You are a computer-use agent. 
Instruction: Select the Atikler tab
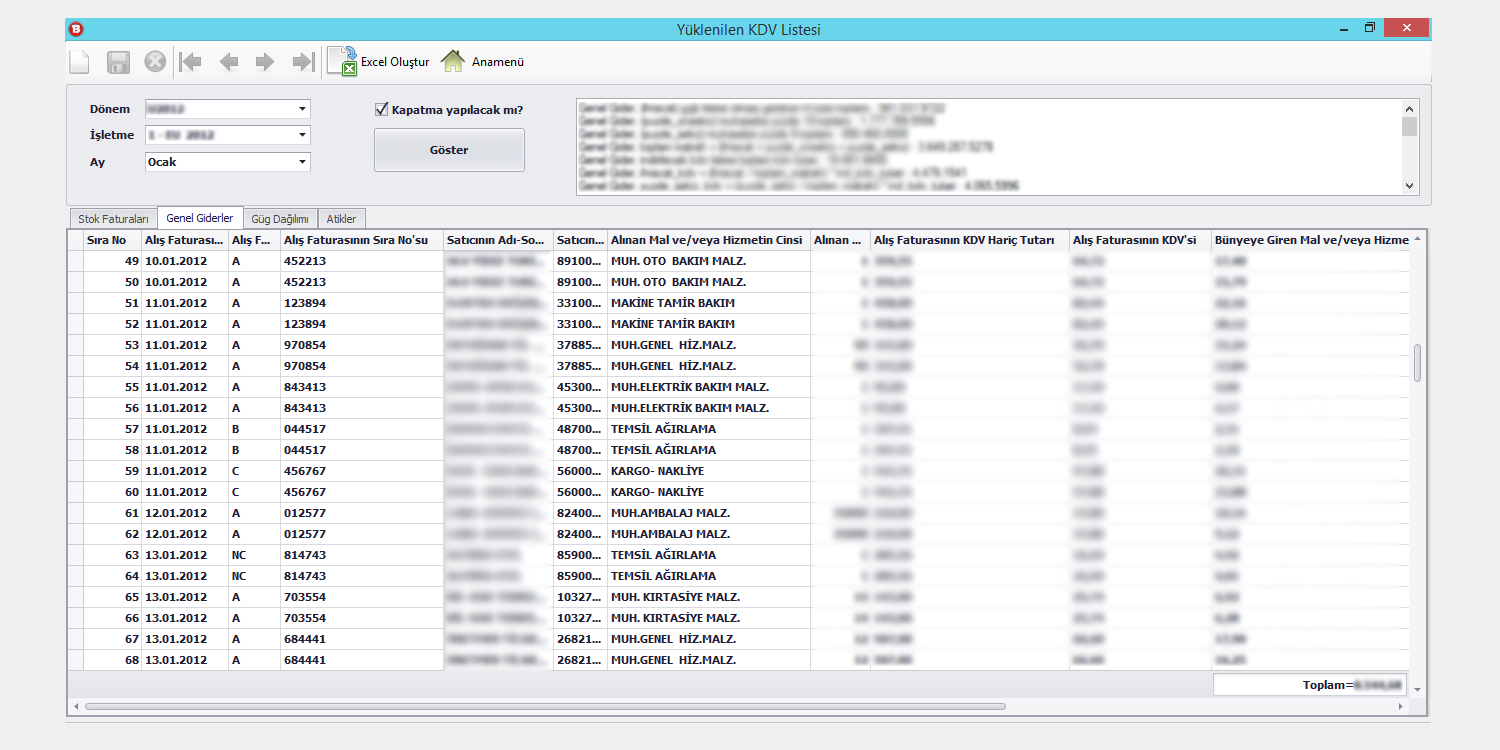[x=341, y=218]
